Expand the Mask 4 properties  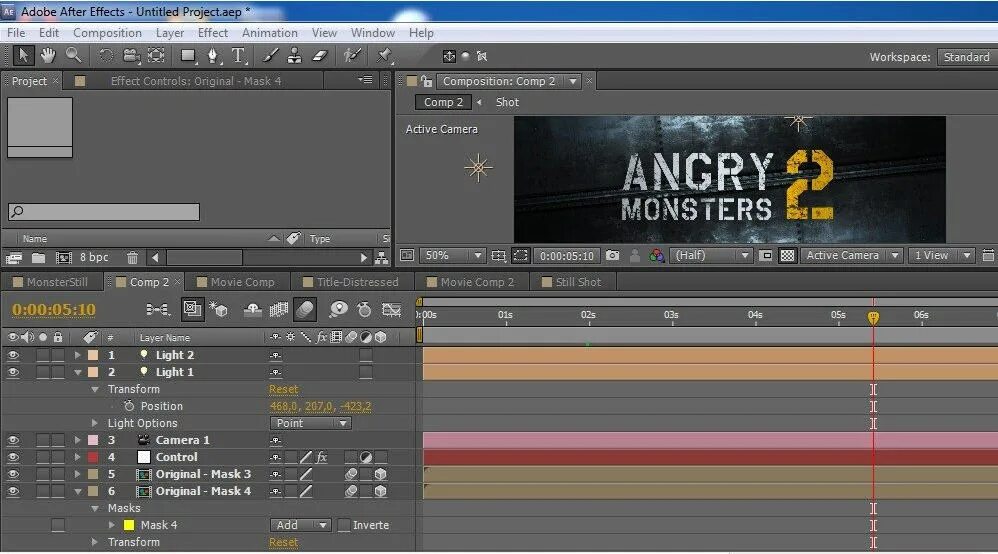(x=111, y=525)
